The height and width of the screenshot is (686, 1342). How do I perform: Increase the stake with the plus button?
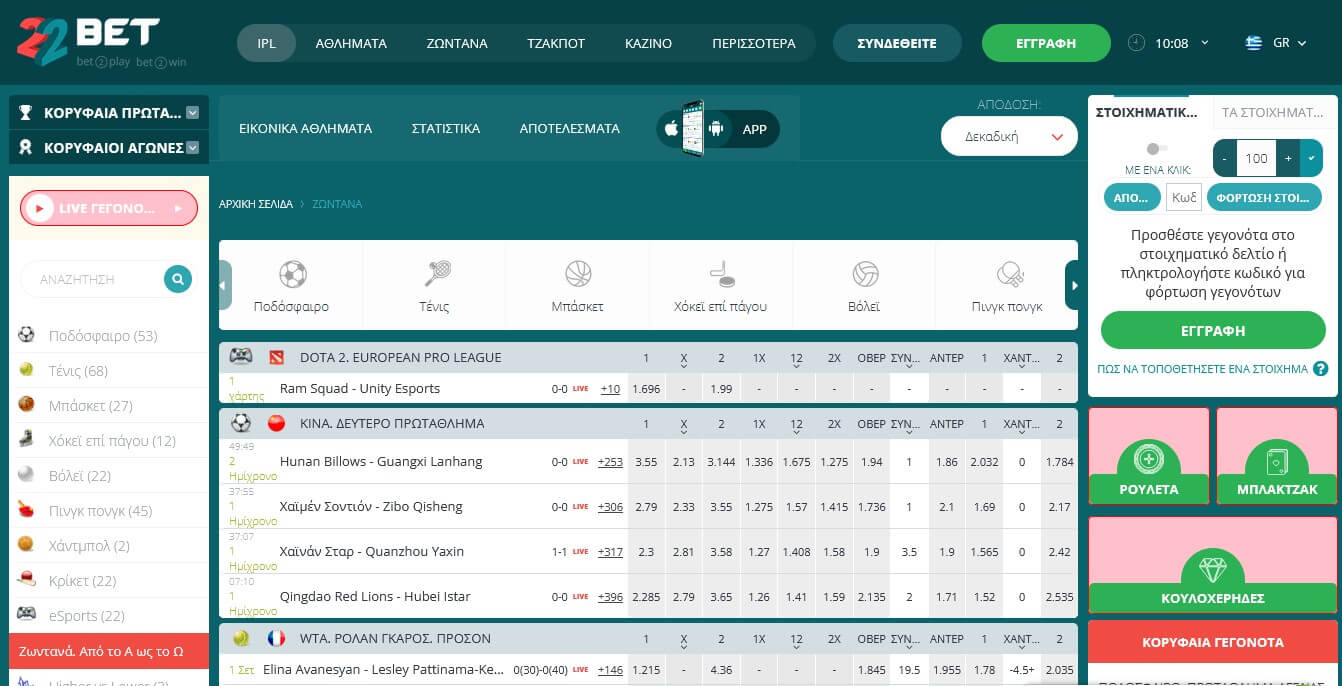[x=1288, y=158]
